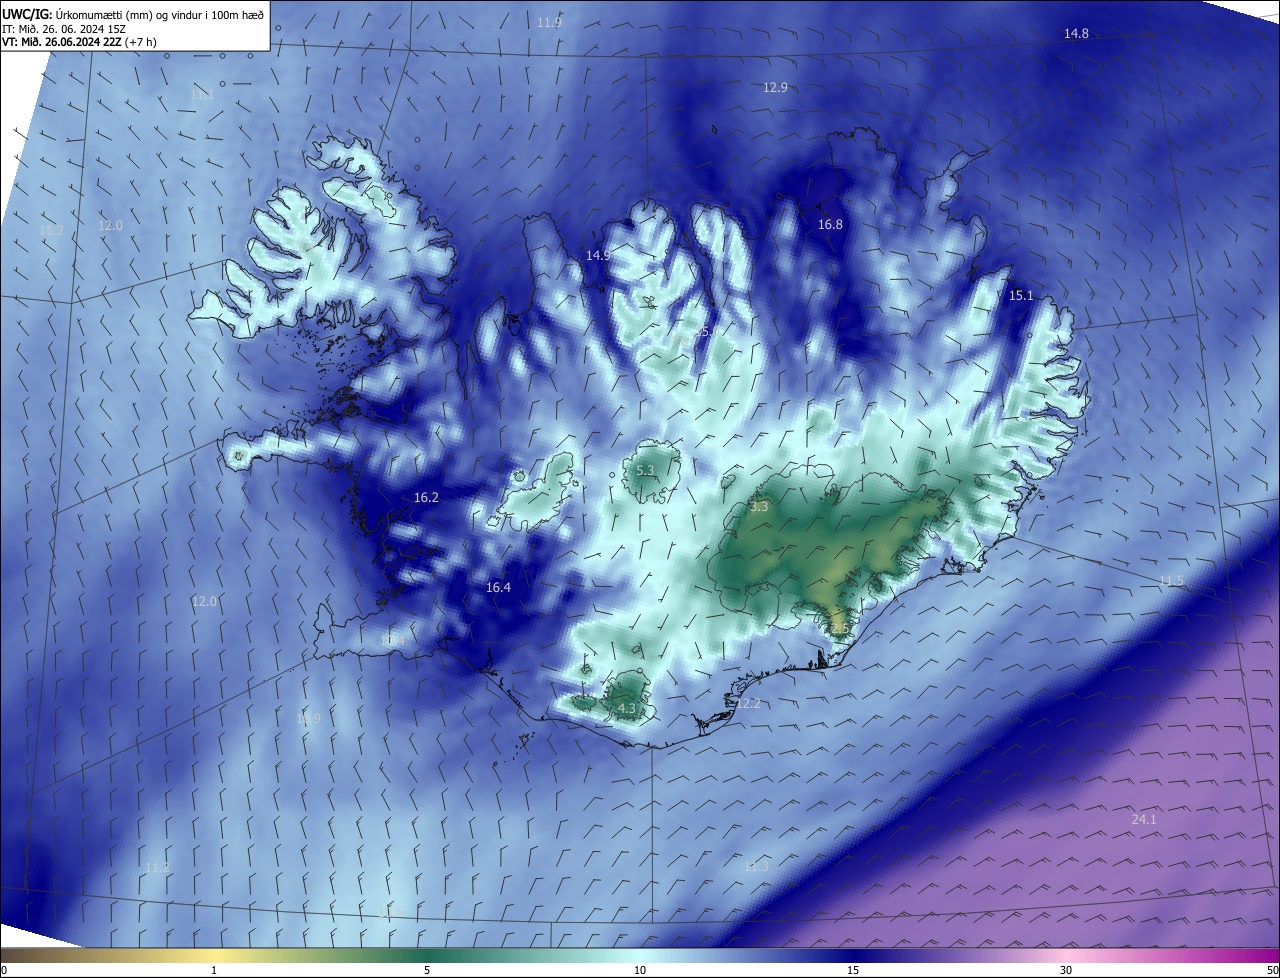This screenshot has width=1280, height=978.
Task: Click the 15 tick on the color scale
Action: tap(853, 971)
